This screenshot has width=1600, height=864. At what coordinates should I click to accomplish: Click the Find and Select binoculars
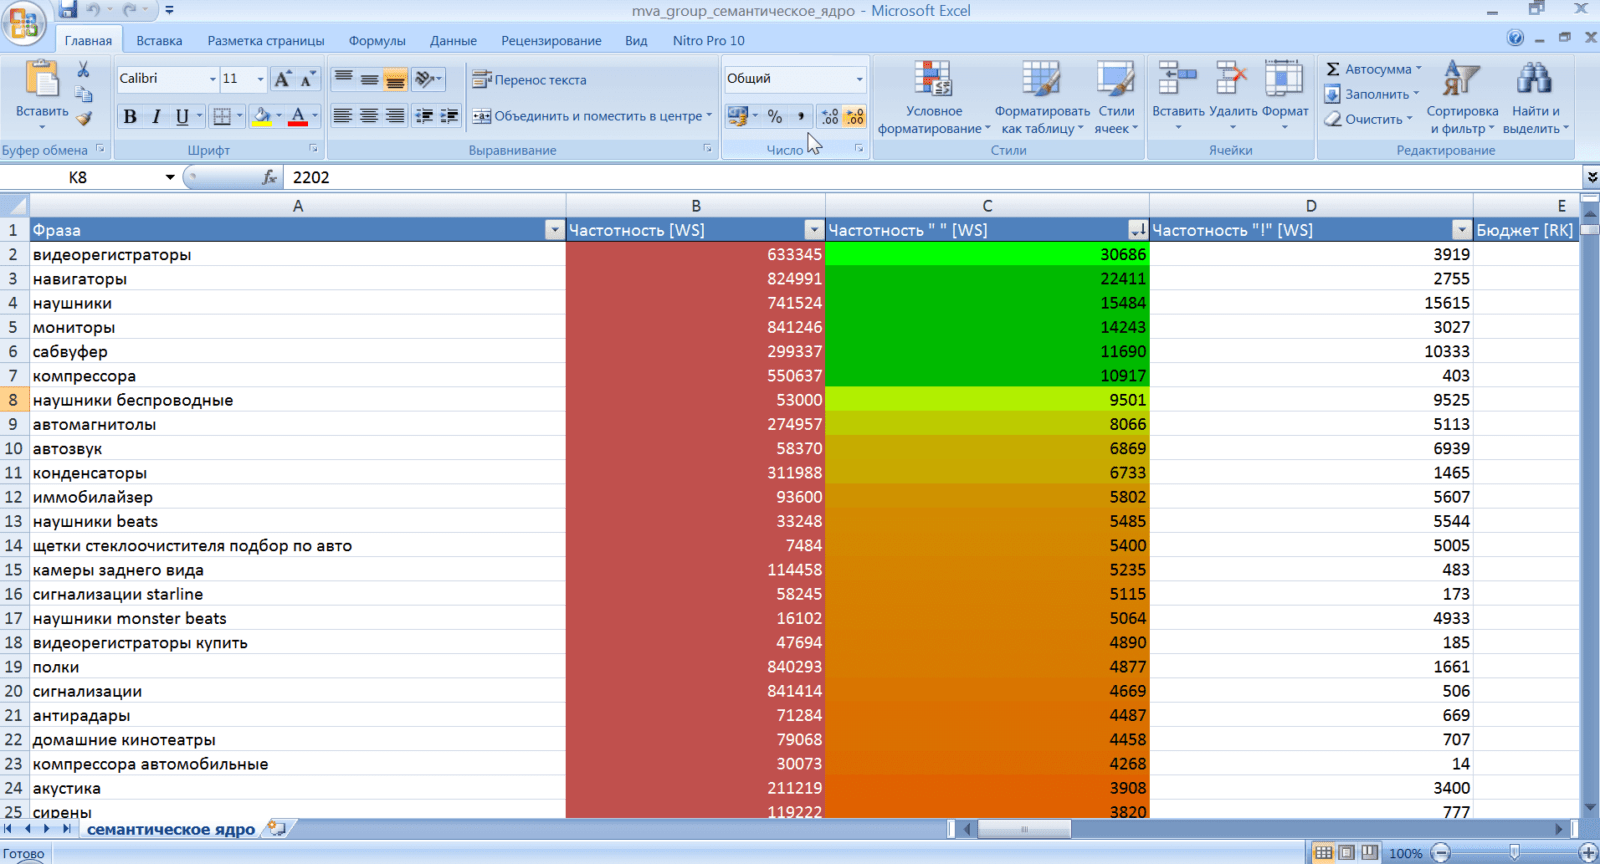click(1534, 98)
